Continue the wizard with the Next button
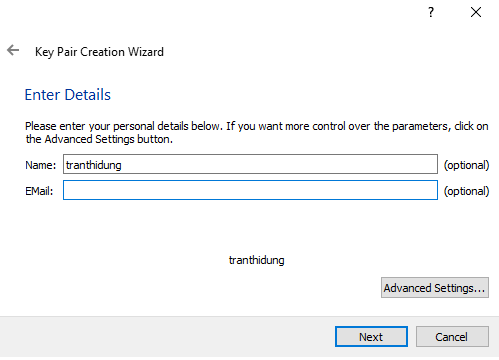The width and height of the screenshot is (499, 360). tap(371, 337)
